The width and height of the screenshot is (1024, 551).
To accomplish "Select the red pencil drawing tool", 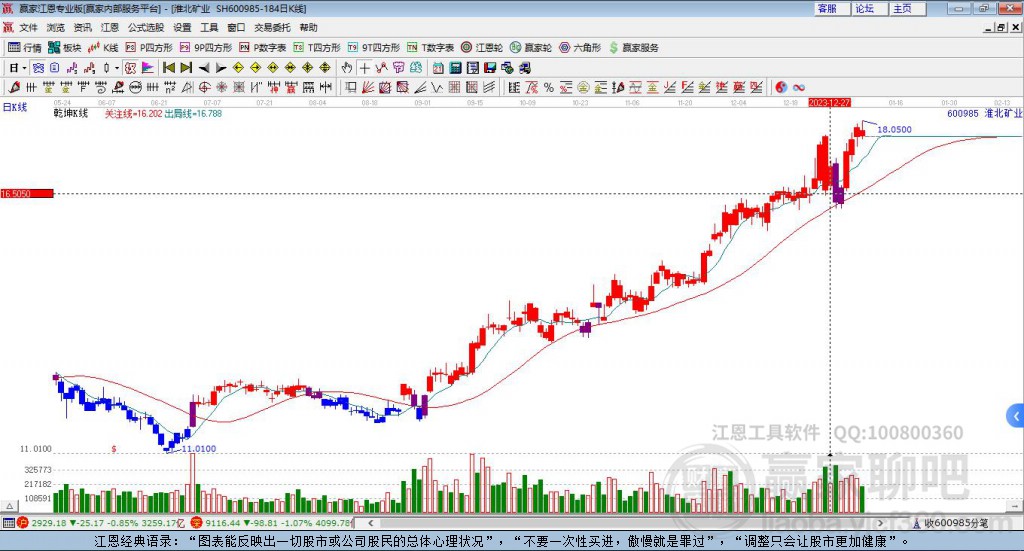I will 14,87.
